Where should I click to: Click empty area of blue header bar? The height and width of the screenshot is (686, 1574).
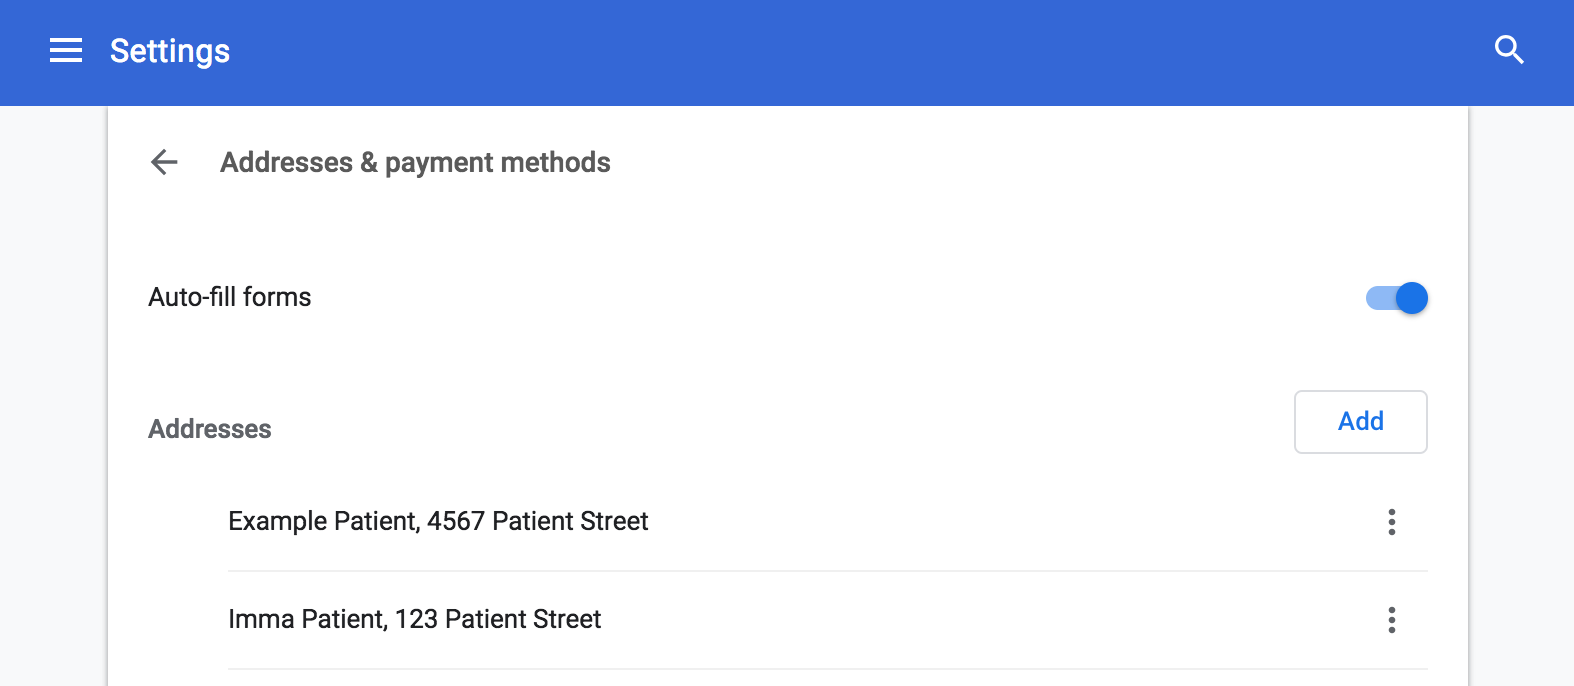click(x=800, y=52)
